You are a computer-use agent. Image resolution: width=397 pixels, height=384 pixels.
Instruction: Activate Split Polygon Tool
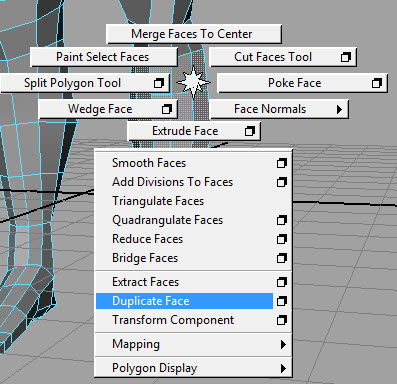click(72, 83)
